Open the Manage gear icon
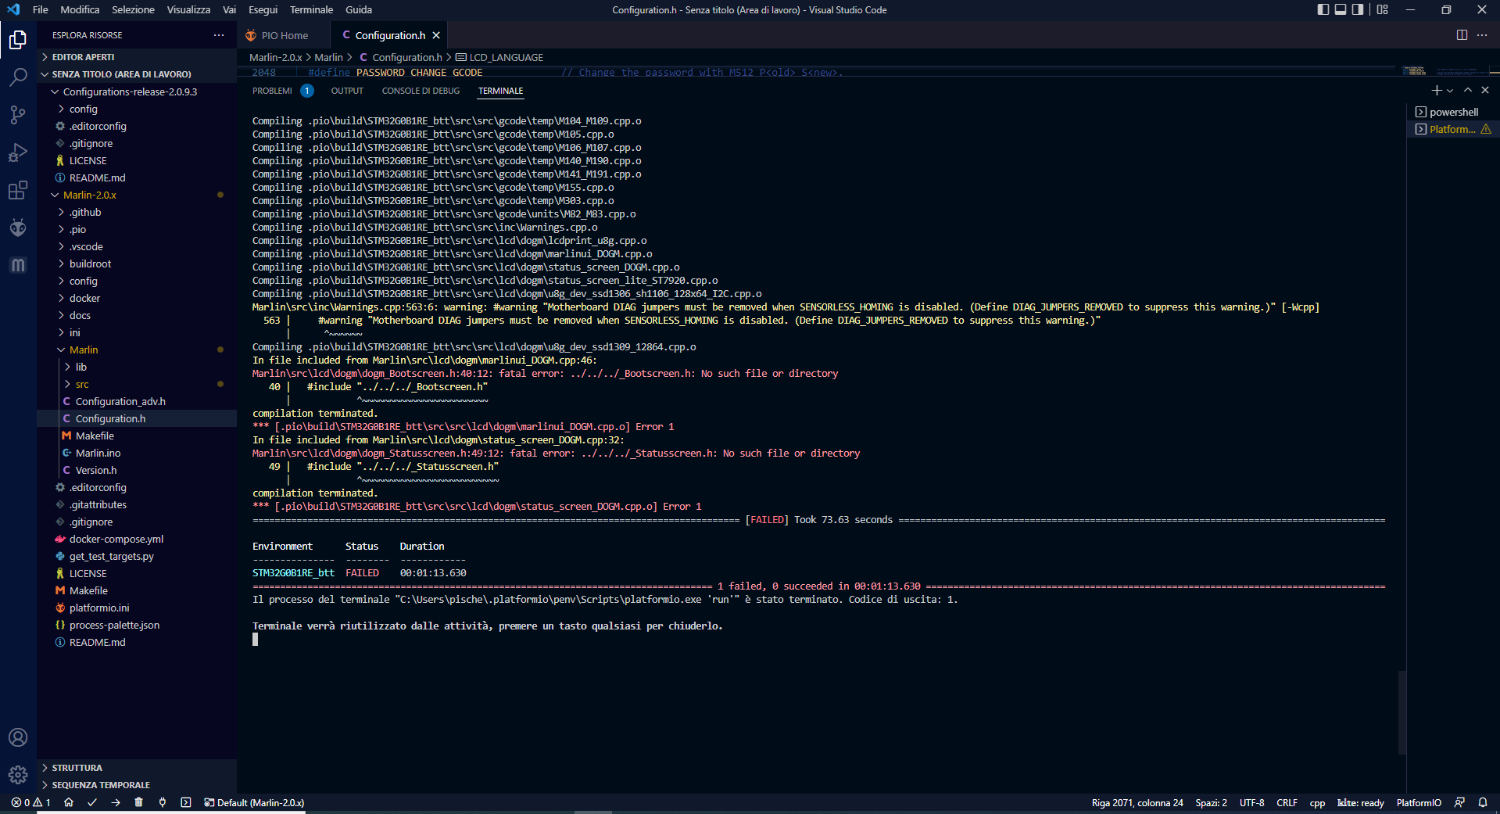 tap(18, 775)
